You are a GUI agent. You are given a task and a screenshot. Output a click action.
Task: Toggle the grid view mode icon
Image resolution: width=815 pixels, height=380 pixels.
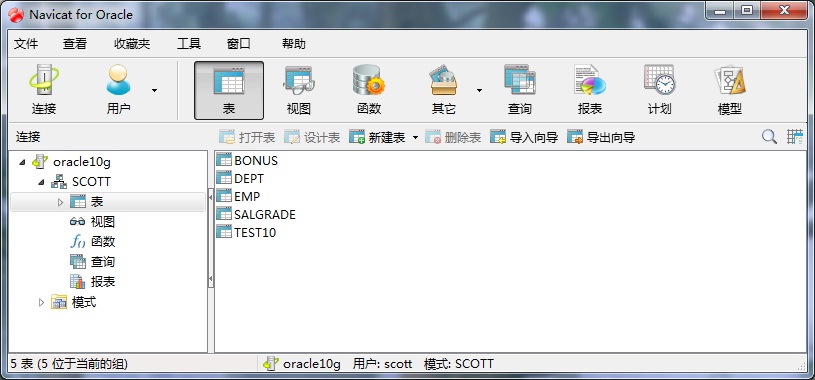[795, 137]
